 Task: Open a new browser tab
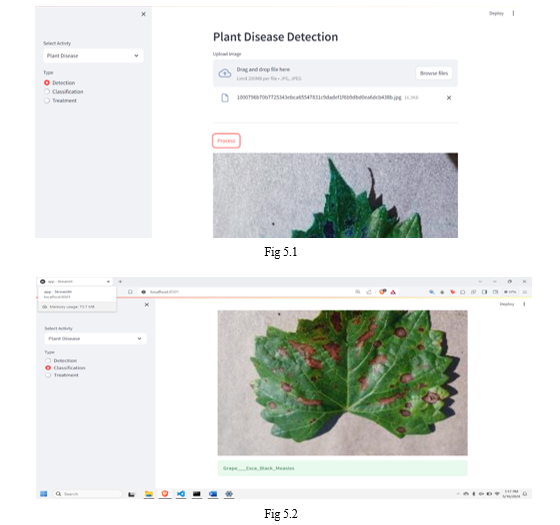click(x=120, y=281)
